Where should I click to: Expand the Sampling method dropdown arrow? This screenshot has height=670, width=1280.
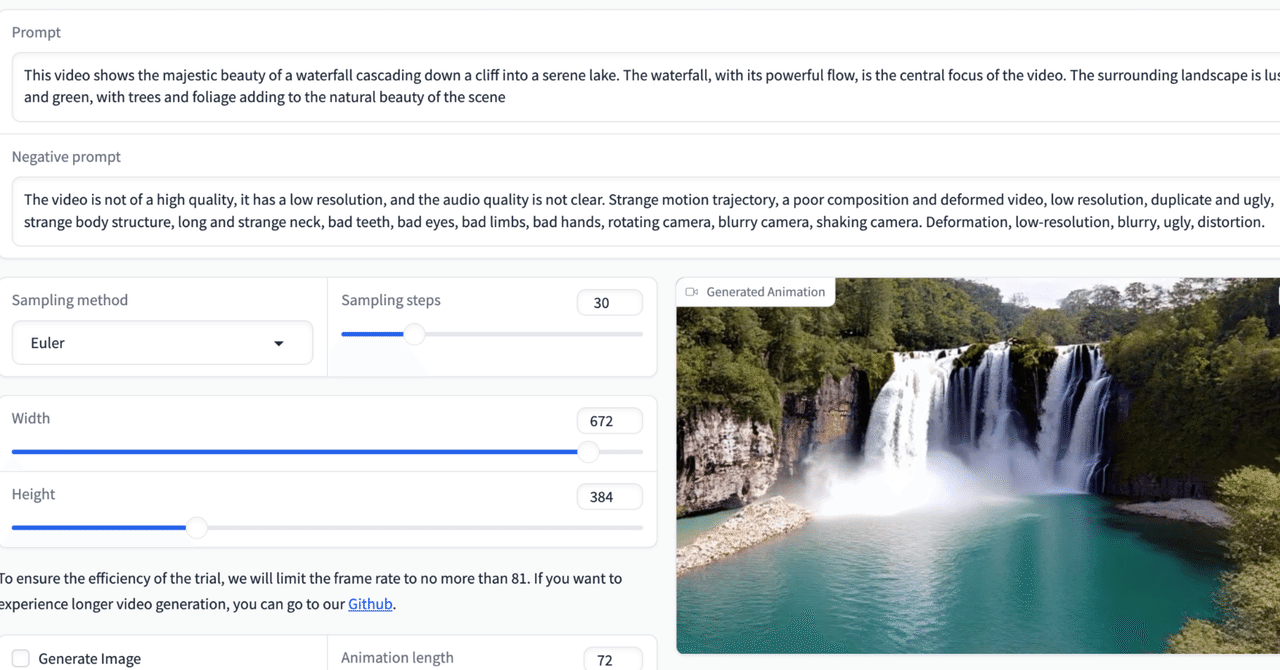click(279, 344)
